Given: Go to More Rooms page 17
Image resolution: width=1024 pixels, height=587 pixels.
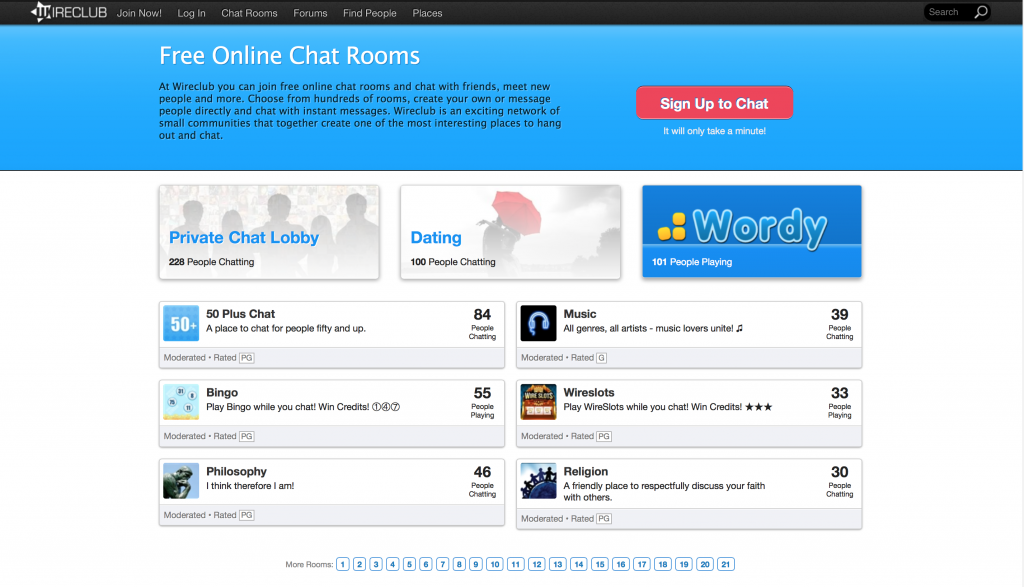Looking at the screenshot, I should 642,564.
